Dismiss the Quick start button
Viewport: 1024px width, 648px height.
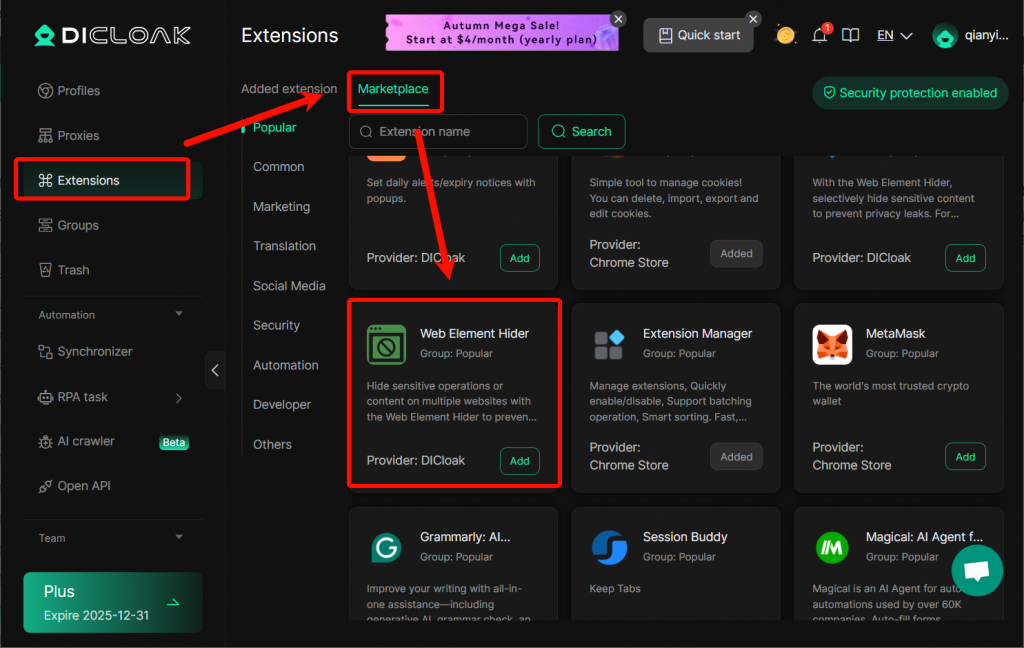[x=753, y=19]
